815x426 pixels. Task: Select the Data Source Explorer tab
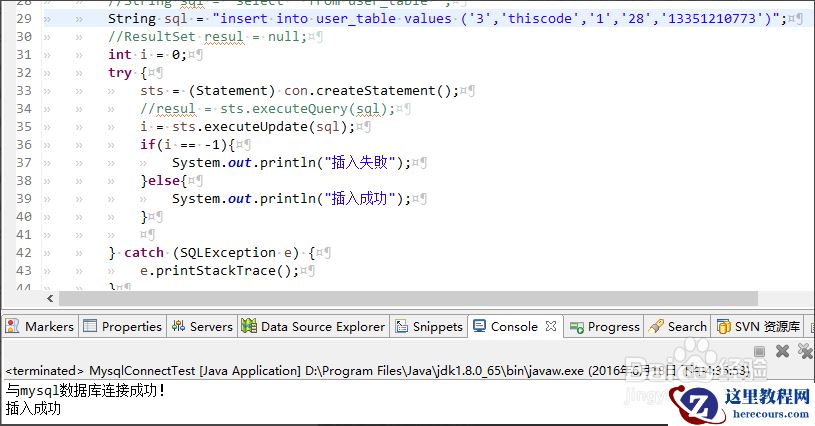[x=313, y=326]
